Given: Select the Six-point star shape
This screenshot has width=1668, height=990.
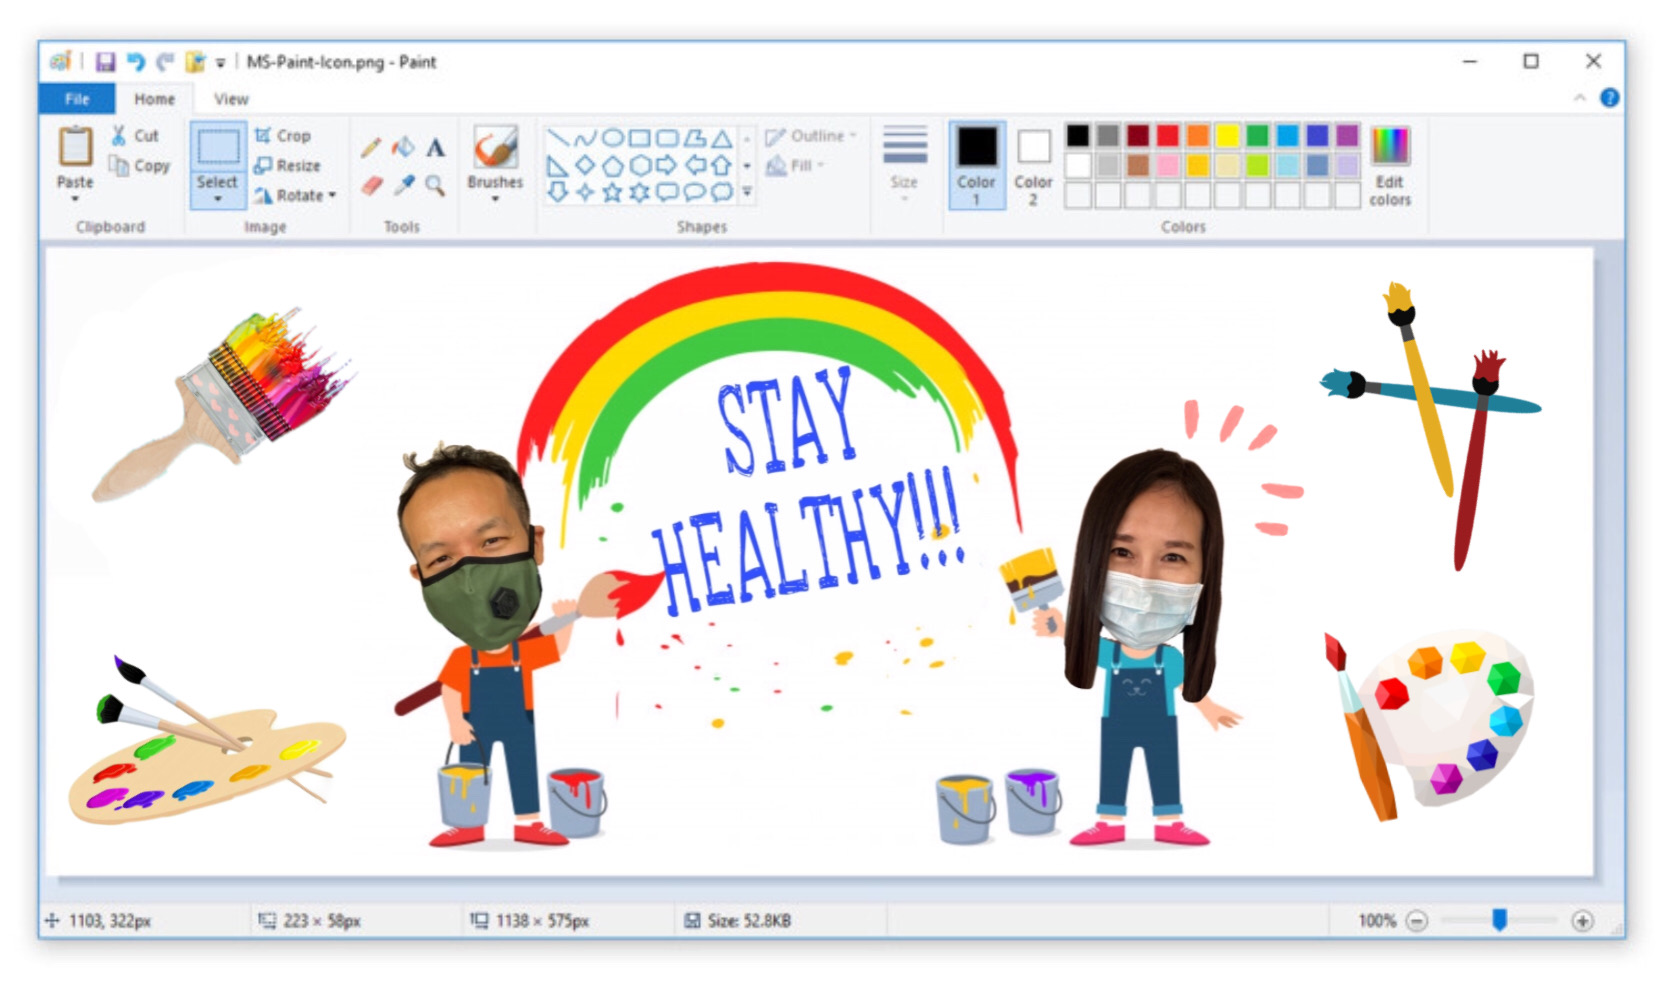Looking at the screenshot, I should (639, 192).
